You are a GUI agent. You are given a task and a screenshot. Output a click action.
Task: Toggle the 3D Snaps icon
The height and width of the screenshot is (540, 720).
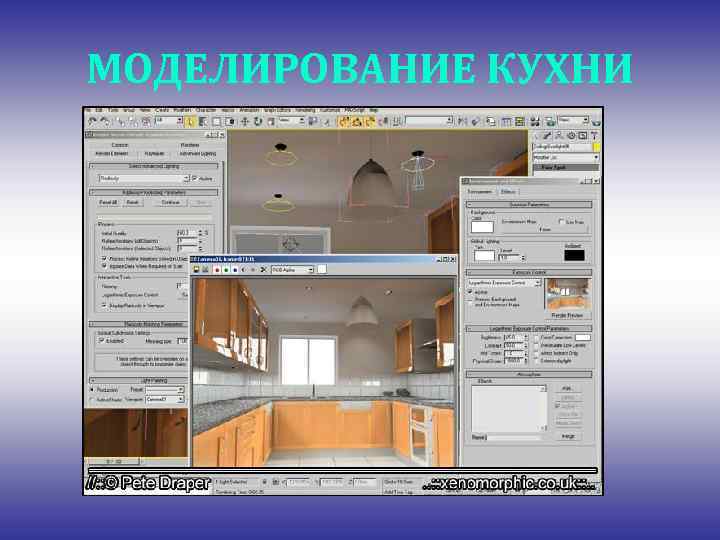click(344, 122)
